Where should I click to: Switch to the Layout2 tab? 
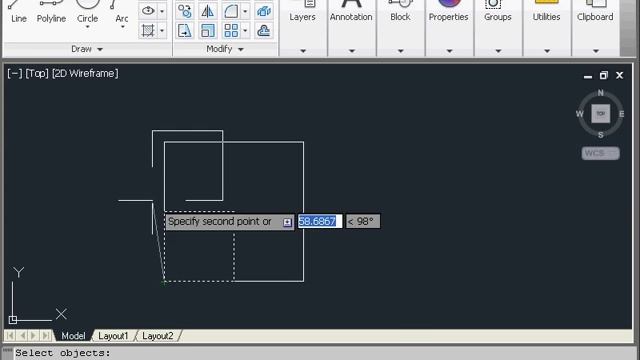(x=158, y=336)
